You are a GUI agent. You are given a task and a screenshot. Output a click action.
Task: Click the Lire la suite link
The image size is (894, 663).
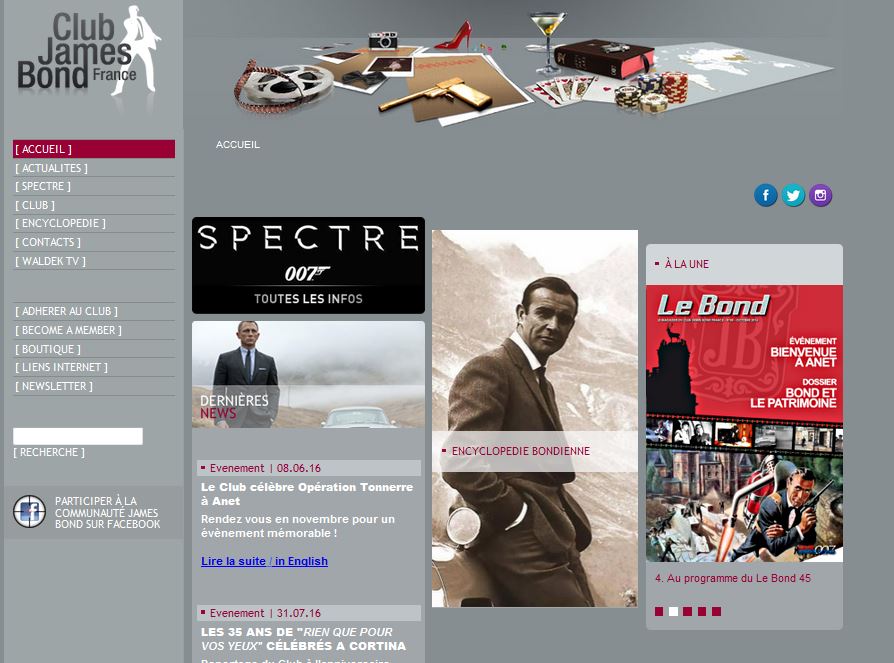pos(233,561)
